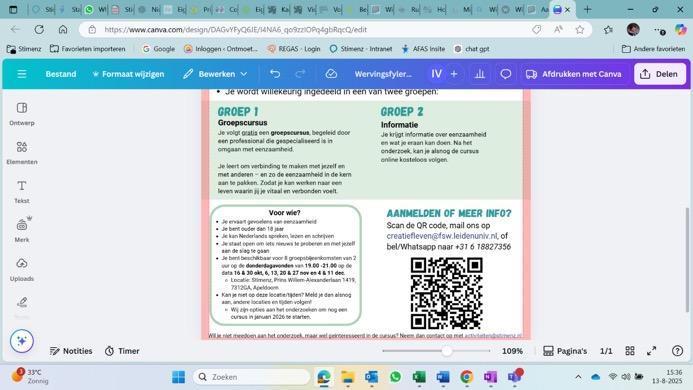Screen dimensions: 693x390
Task: Expand the Bewerken dropdown
Action: click(215, 74)
